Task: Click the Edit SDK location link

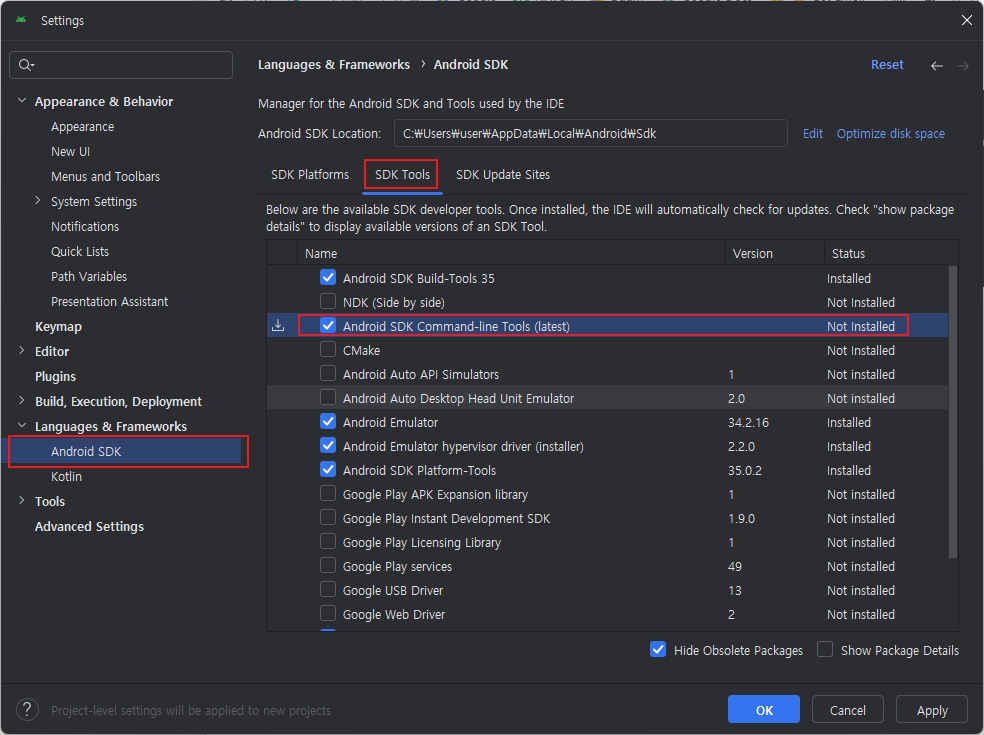Action: tap(813, 134)
